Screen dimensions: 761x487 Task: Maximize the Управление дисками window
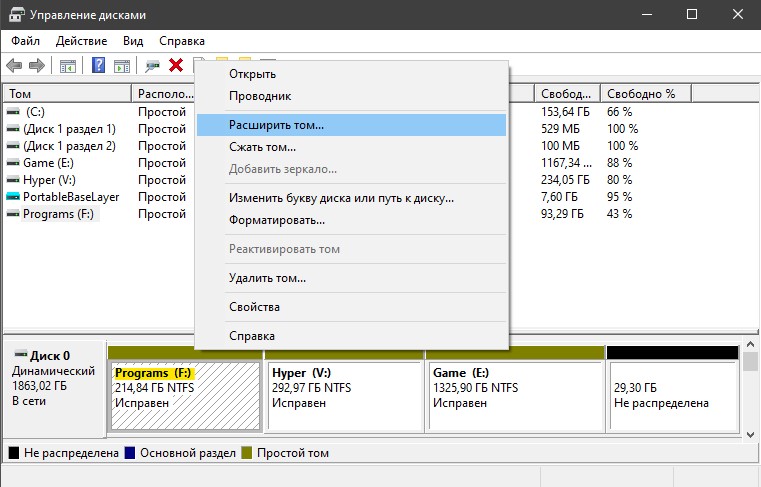coord(692,15)
